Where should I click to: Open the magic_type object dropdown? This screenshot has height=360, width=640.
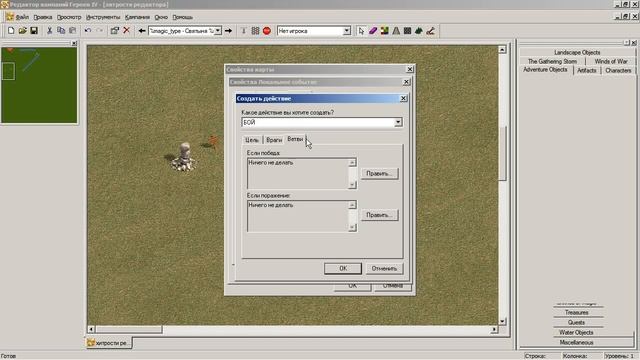pos(218,31)
